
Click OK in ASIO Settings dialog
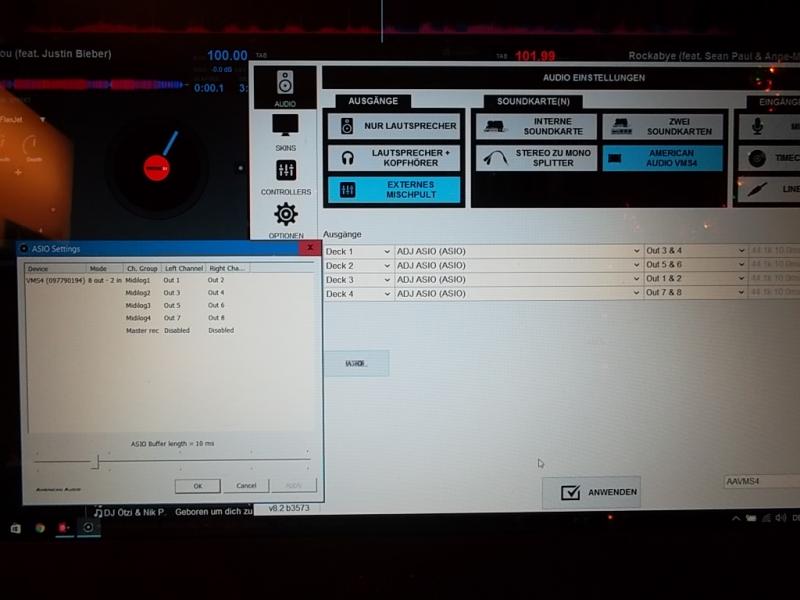197,486
